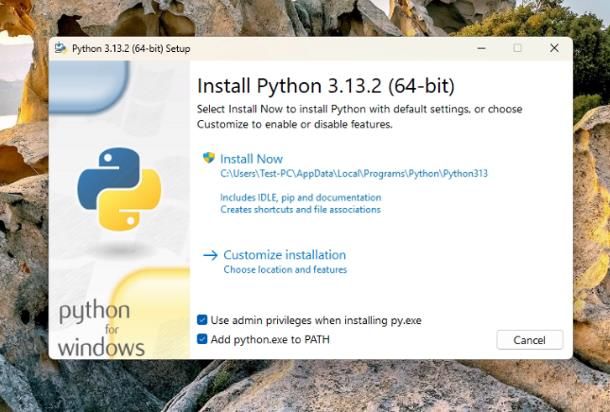This screenshot has height=412, width=610.
Task: Click the shield icon beside Install Now
Action: 209,158
